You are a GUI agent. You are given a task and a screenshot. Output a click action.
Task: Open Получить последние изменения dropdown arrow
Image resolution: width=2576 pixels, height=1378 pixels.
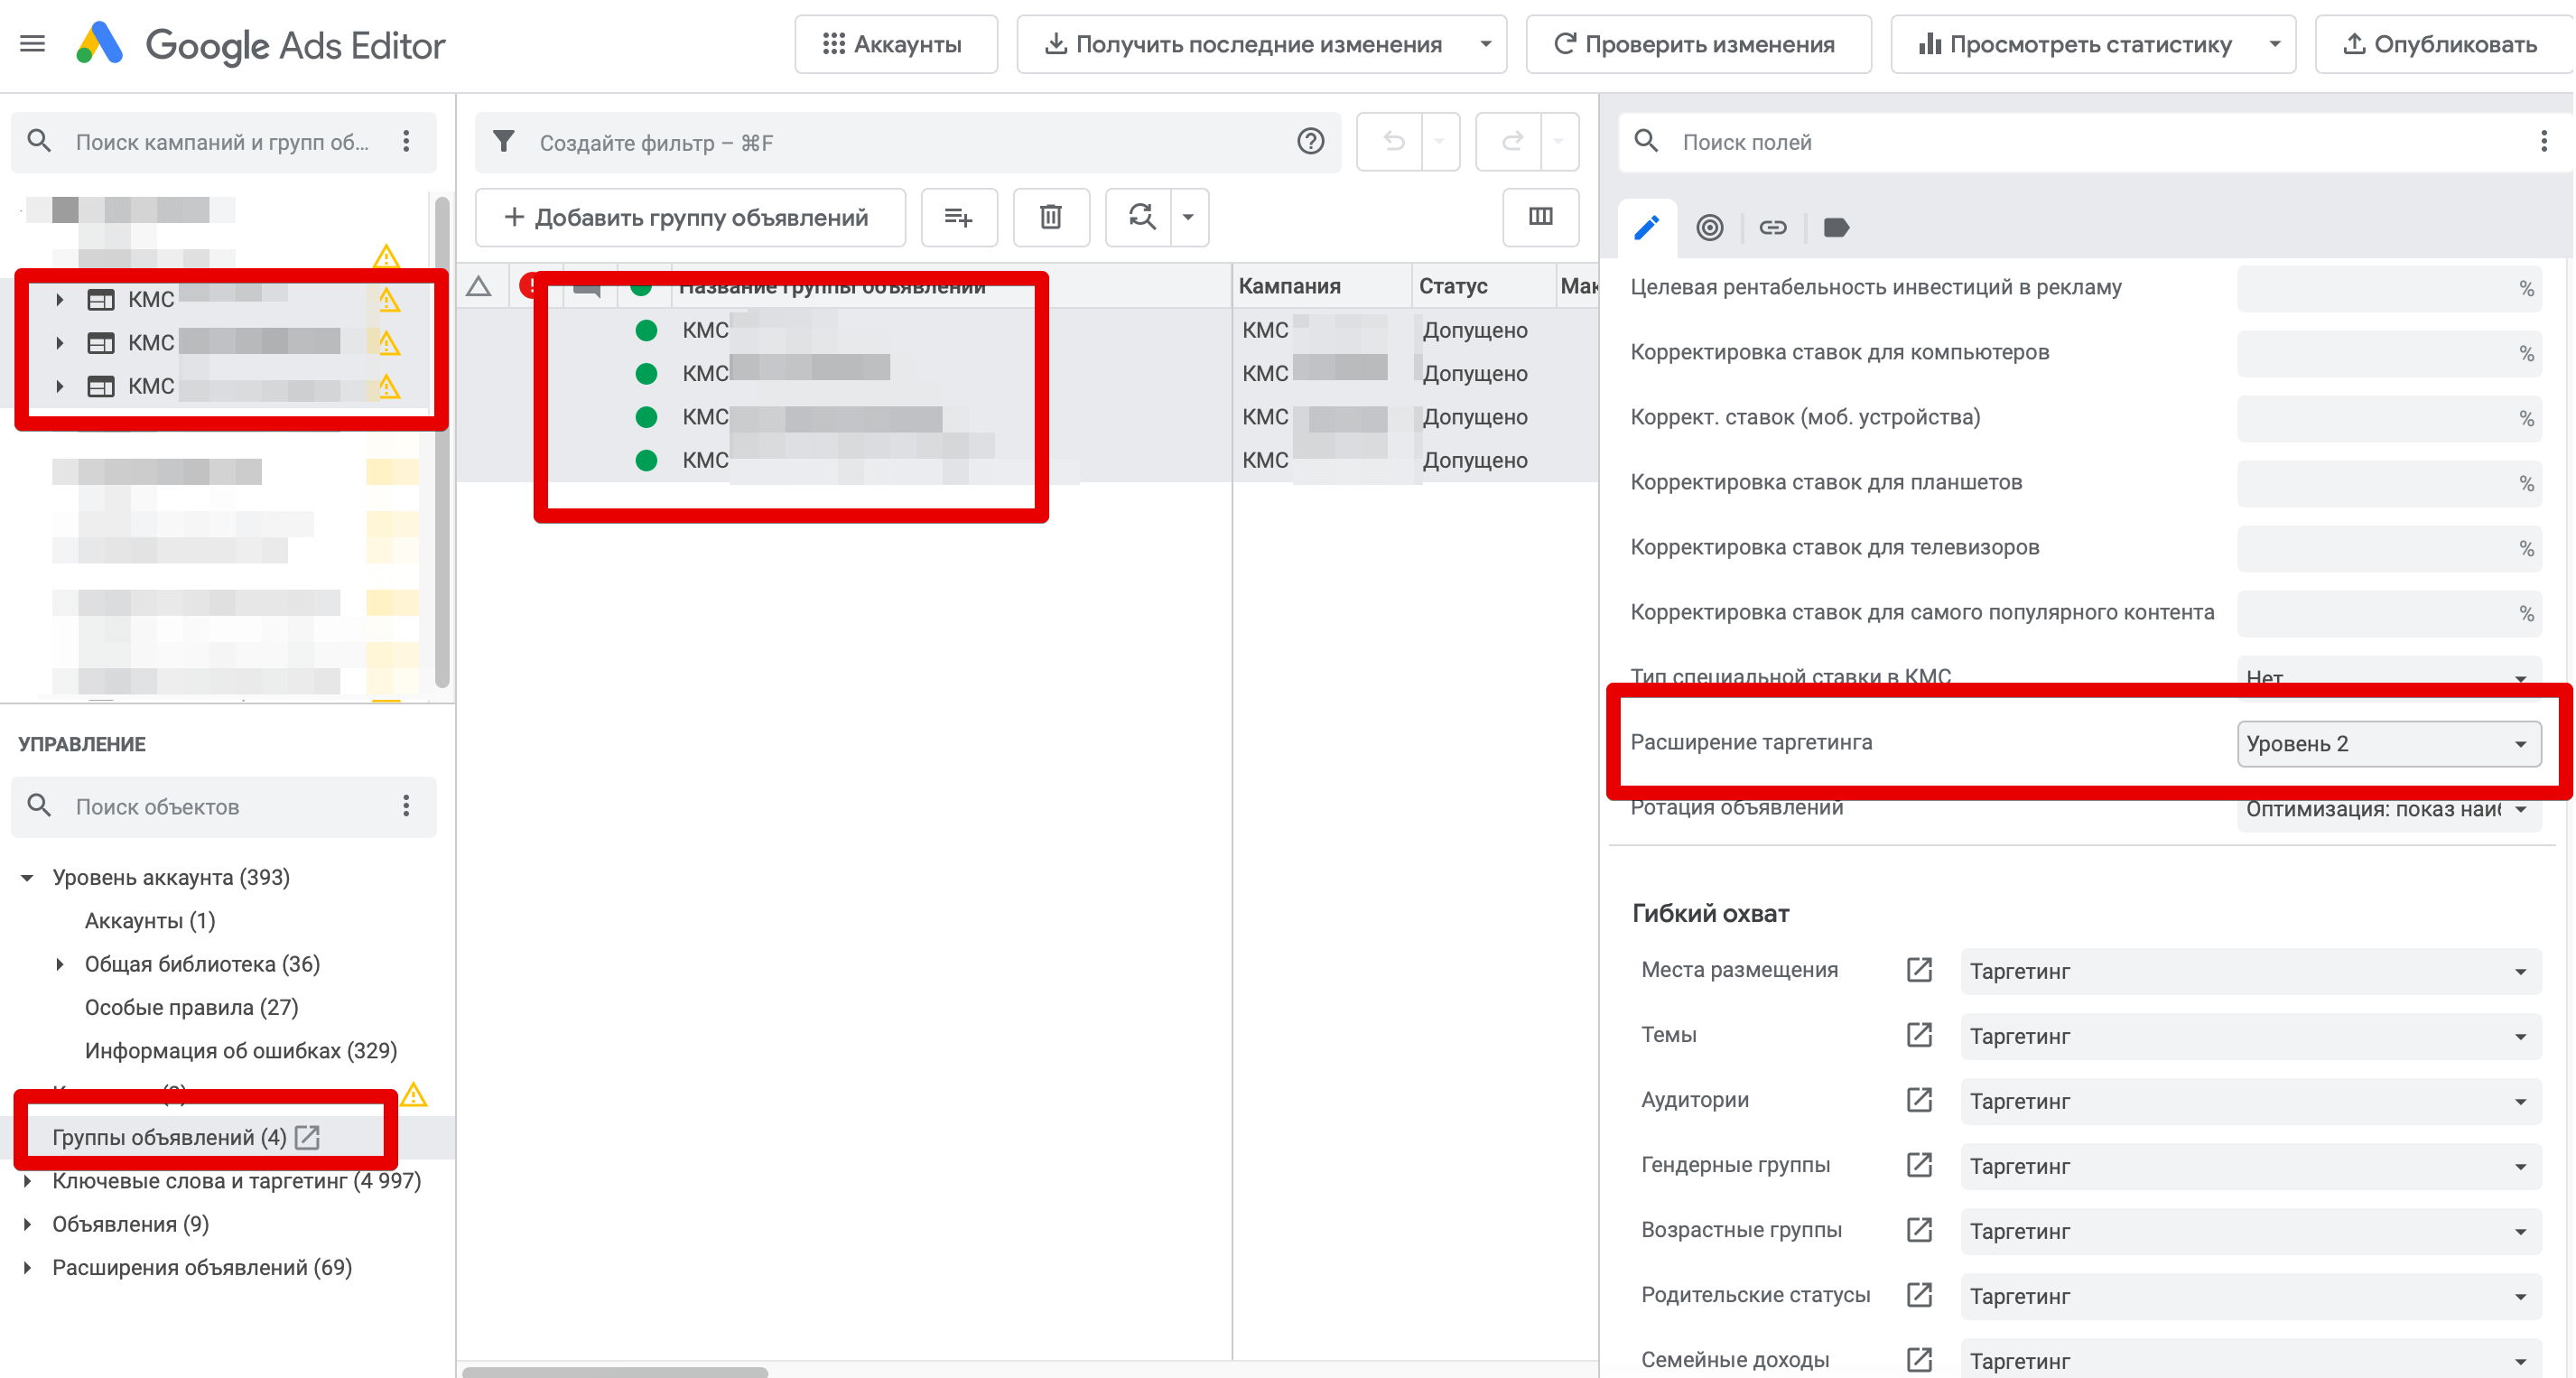1485,44
